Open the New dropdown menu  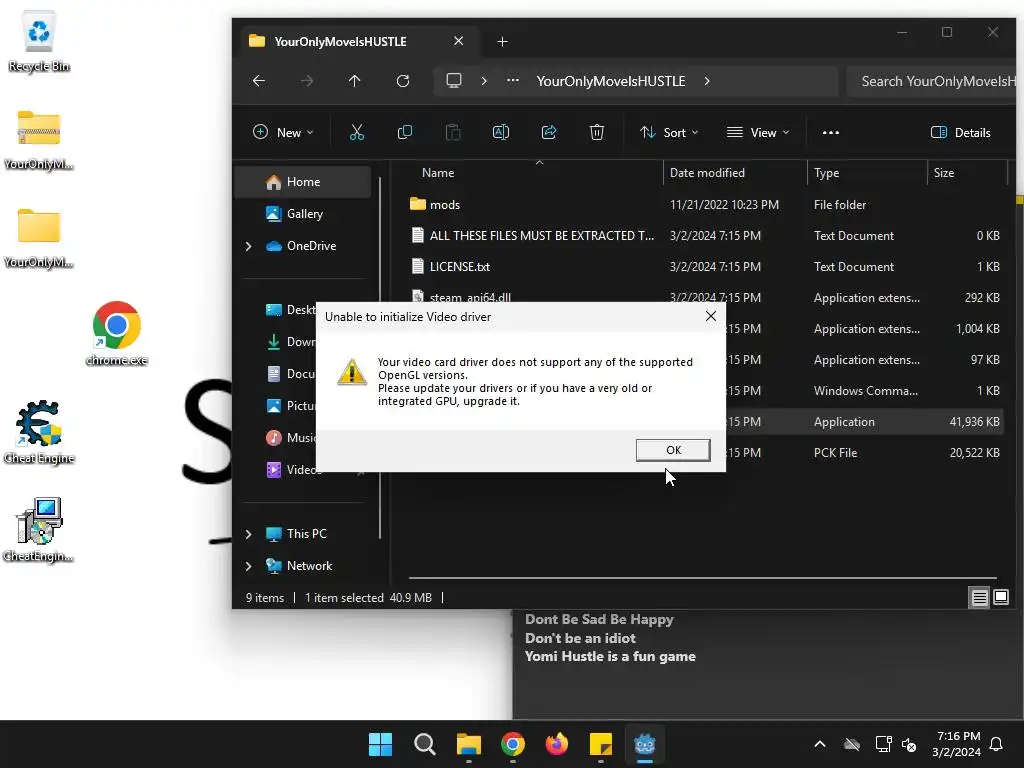click(283, 133)
